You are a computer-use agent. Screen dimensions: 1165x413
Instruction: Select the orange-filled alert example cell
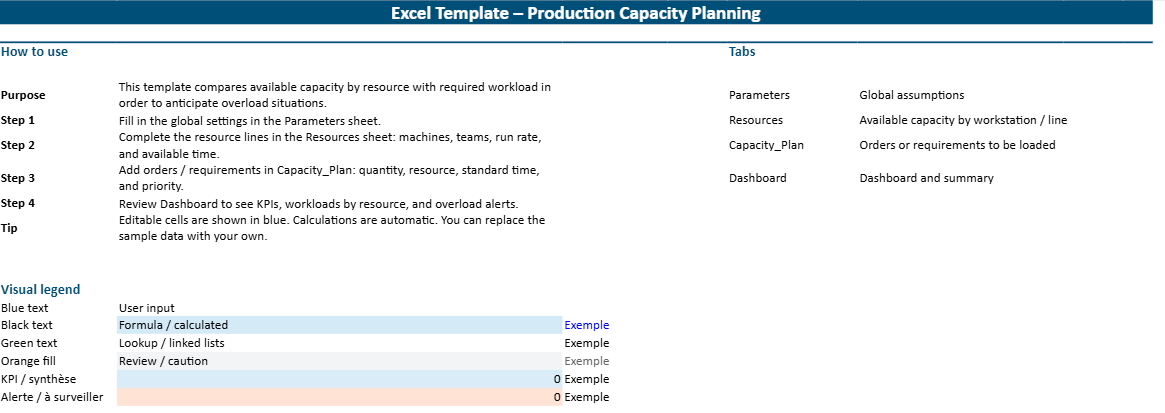338,397
